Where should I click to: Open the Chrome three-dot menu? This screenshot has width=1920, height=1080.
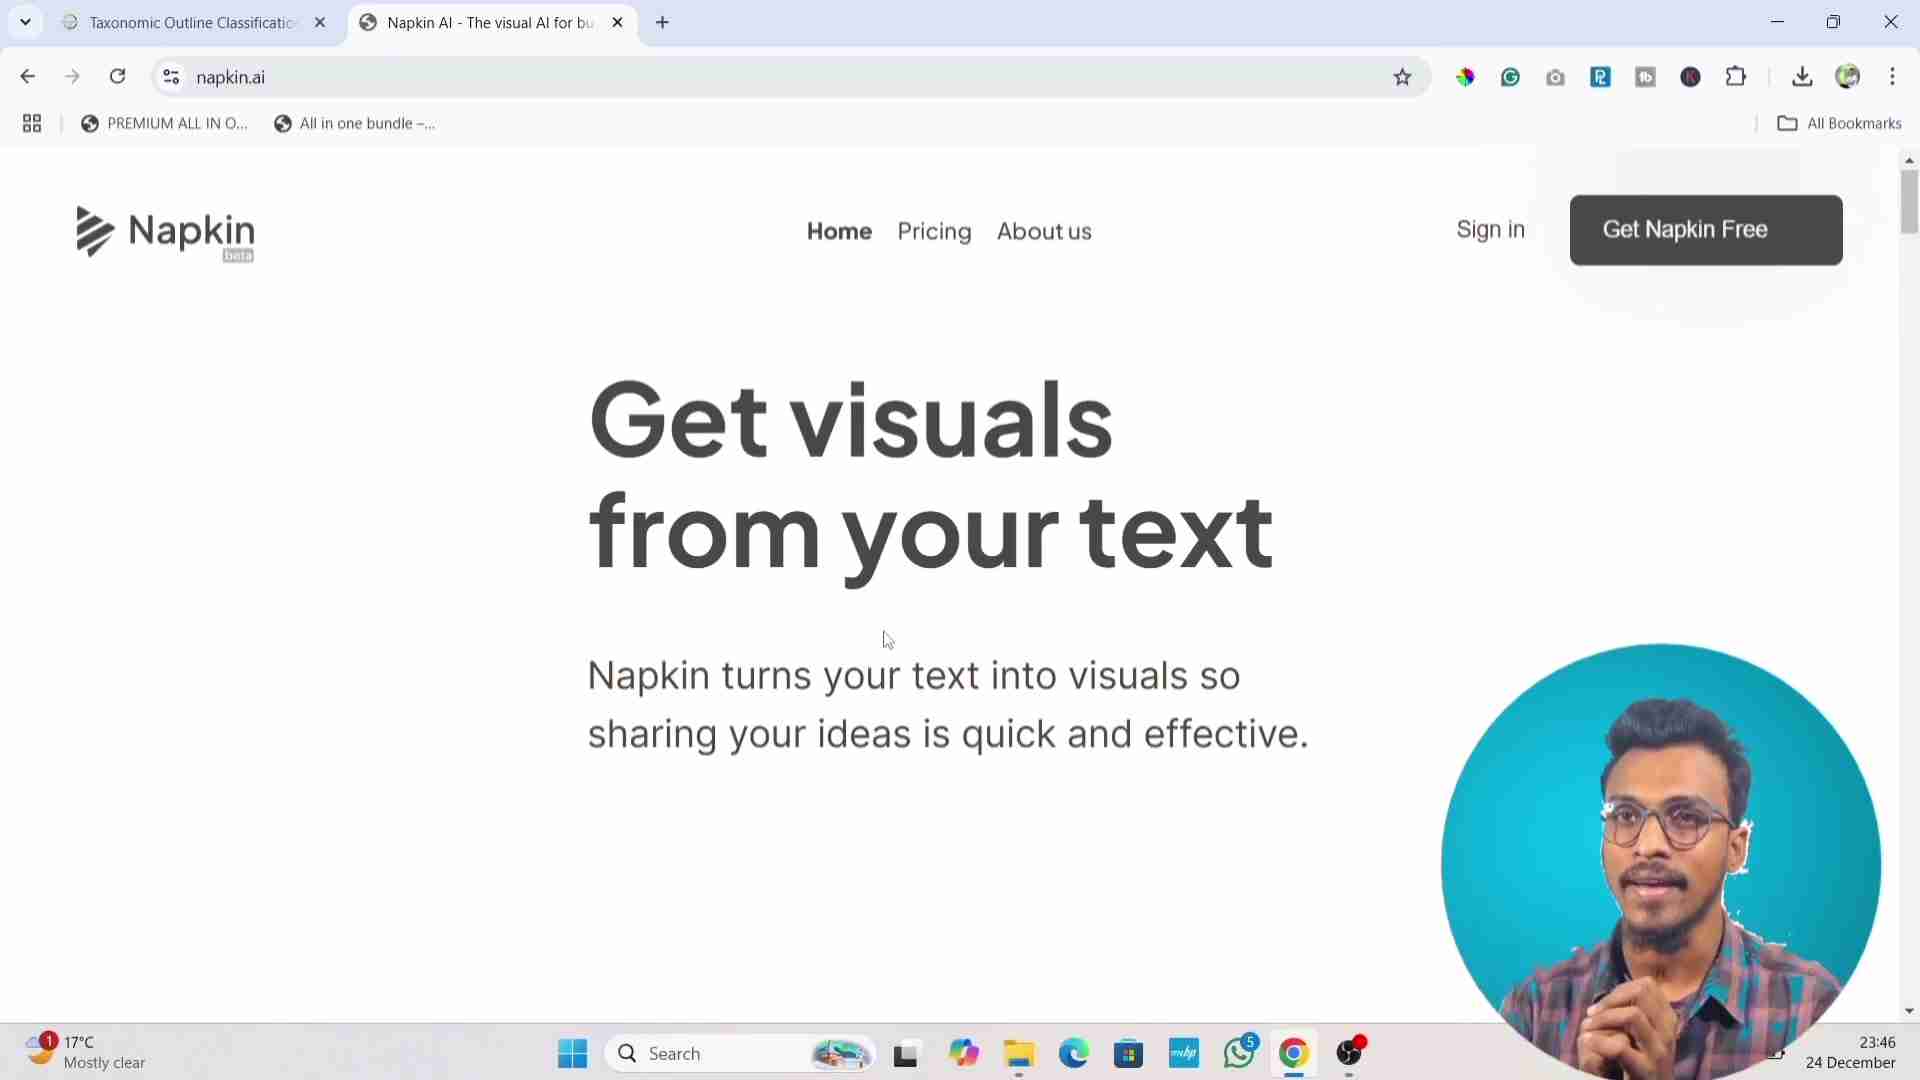[1895, 77]
